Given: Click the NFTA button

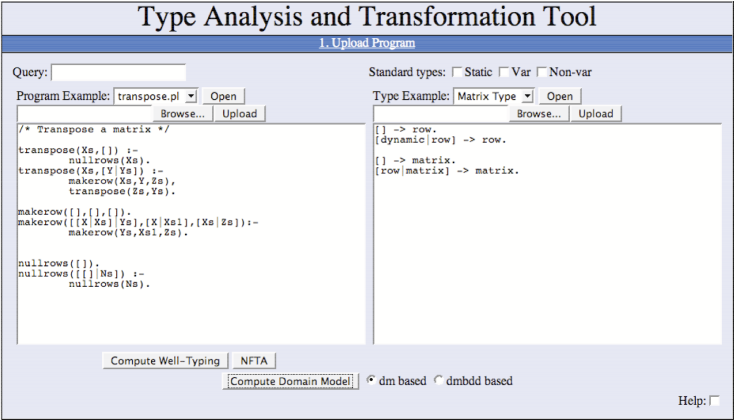Looking at the screenshot, I should coord(254,361).
